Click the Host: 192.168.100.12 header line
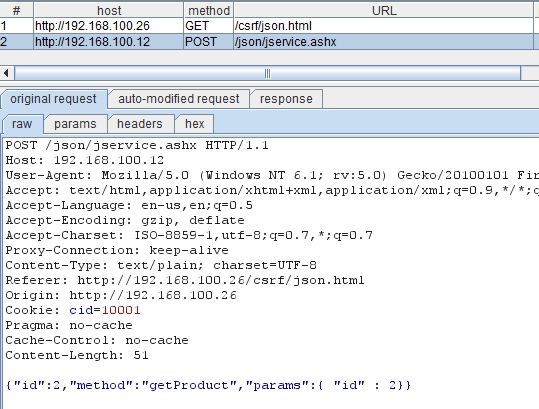The width and height of the screenshot is (539, 409). tap(85, 161)
